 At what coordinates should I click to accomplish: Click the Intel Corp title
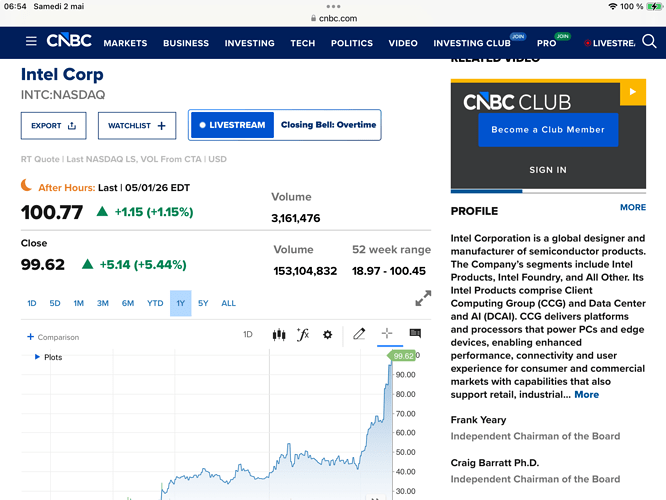[x=62, y=74]
